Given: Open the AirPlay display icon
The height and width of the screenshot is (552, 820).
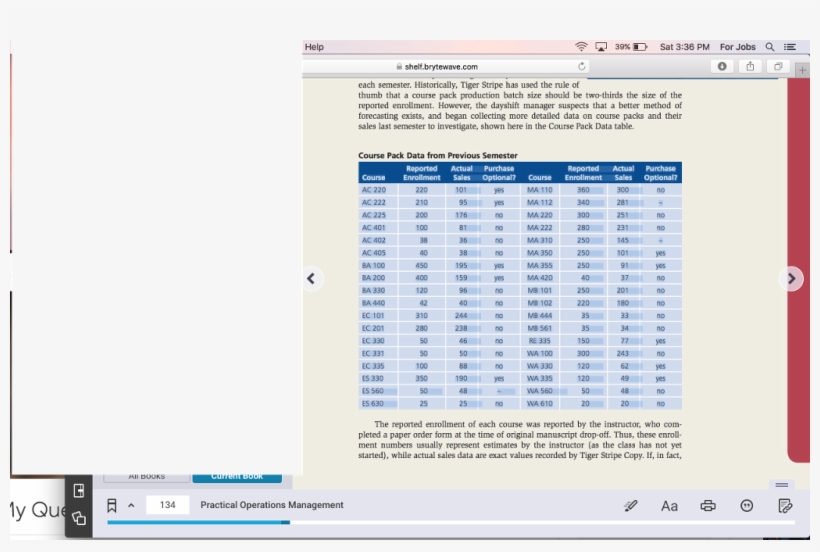Looking at the screenshot, I should pos(601,47).
